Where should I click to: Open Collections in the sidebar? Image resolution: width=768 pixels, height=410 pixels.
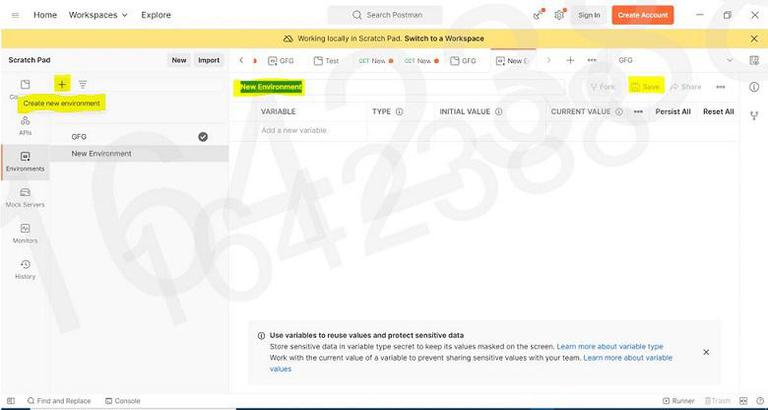coord(25,89)
